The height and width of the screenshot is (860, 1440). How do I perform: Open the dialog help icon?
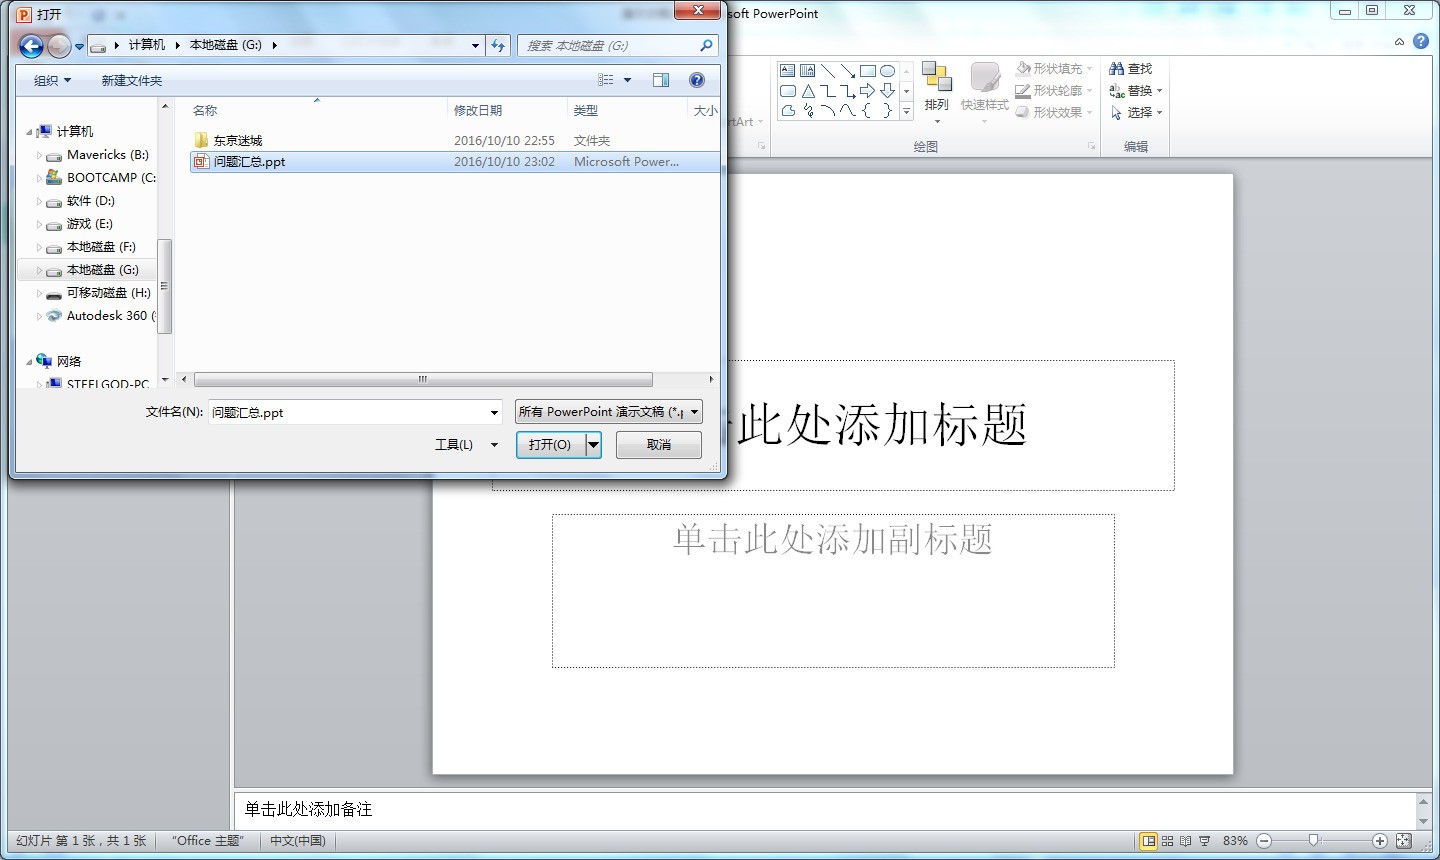coord(697,80)
